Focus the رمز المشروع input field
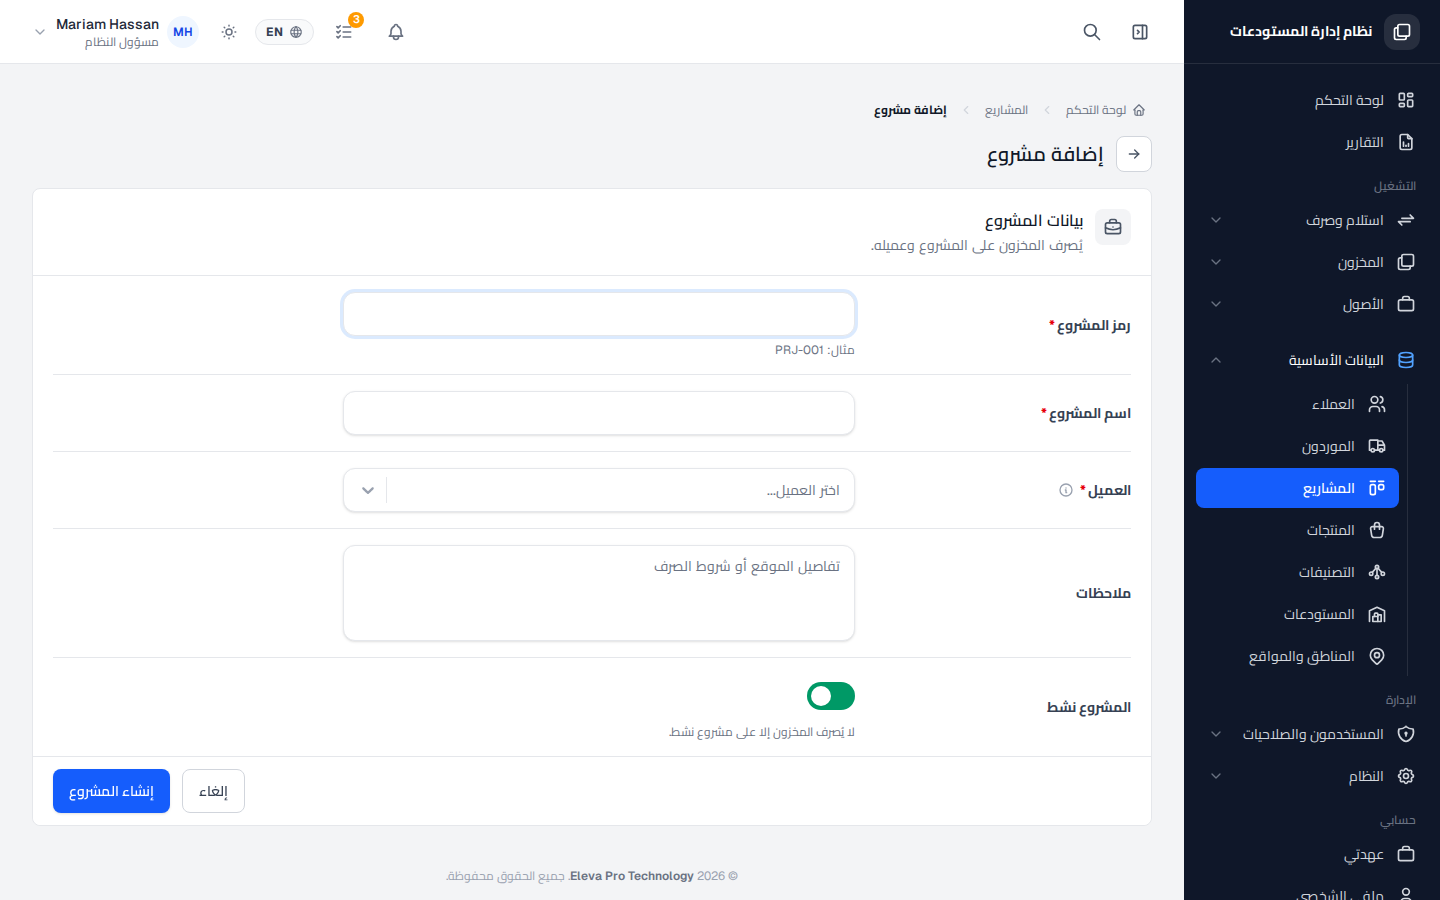Image resolution: width=1440 pixels, height=900 pixels. (x=599, y=314)
